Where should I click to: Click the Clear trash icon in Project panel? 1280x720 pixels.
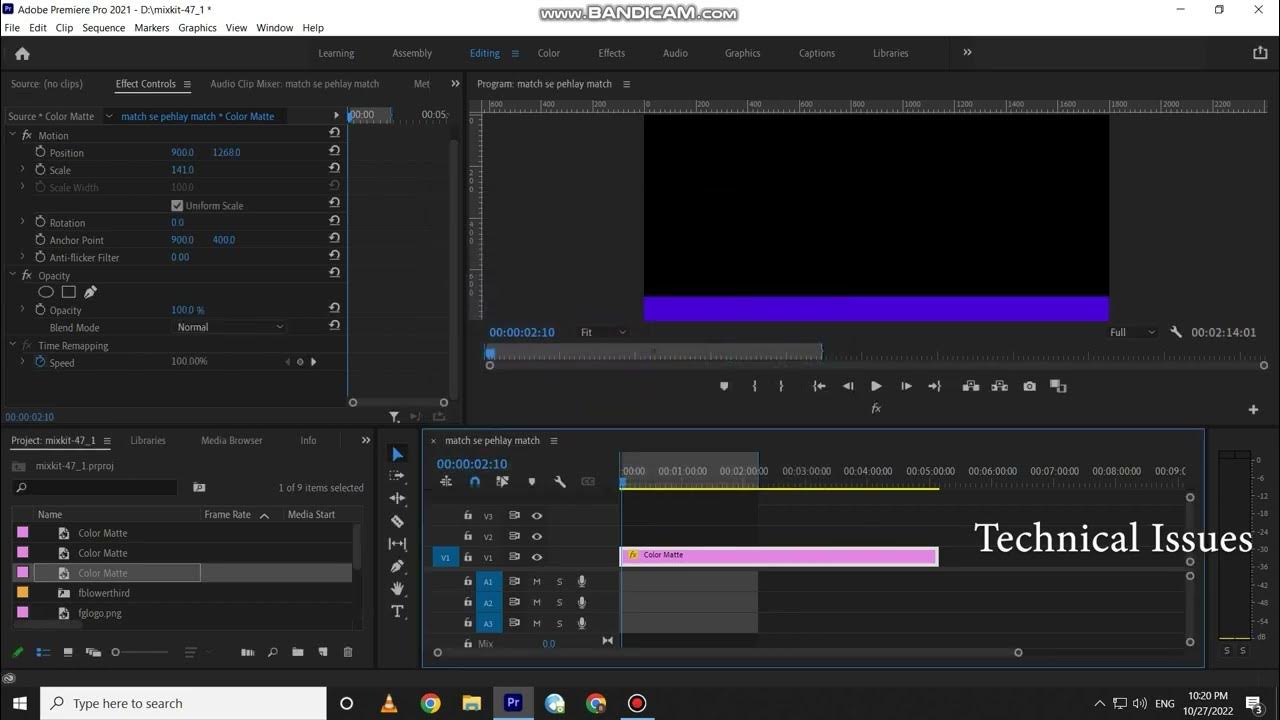point(348,652)
